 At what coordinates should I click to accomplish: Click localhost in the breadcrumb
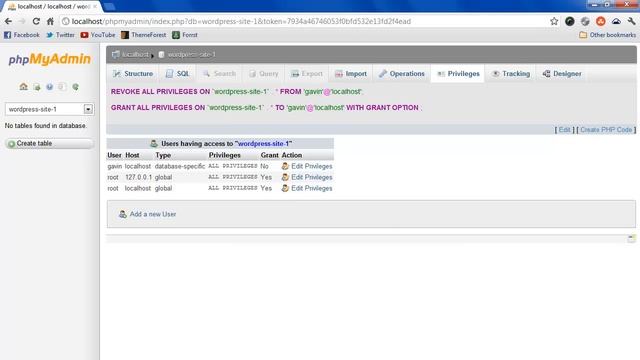coord(136,54)
